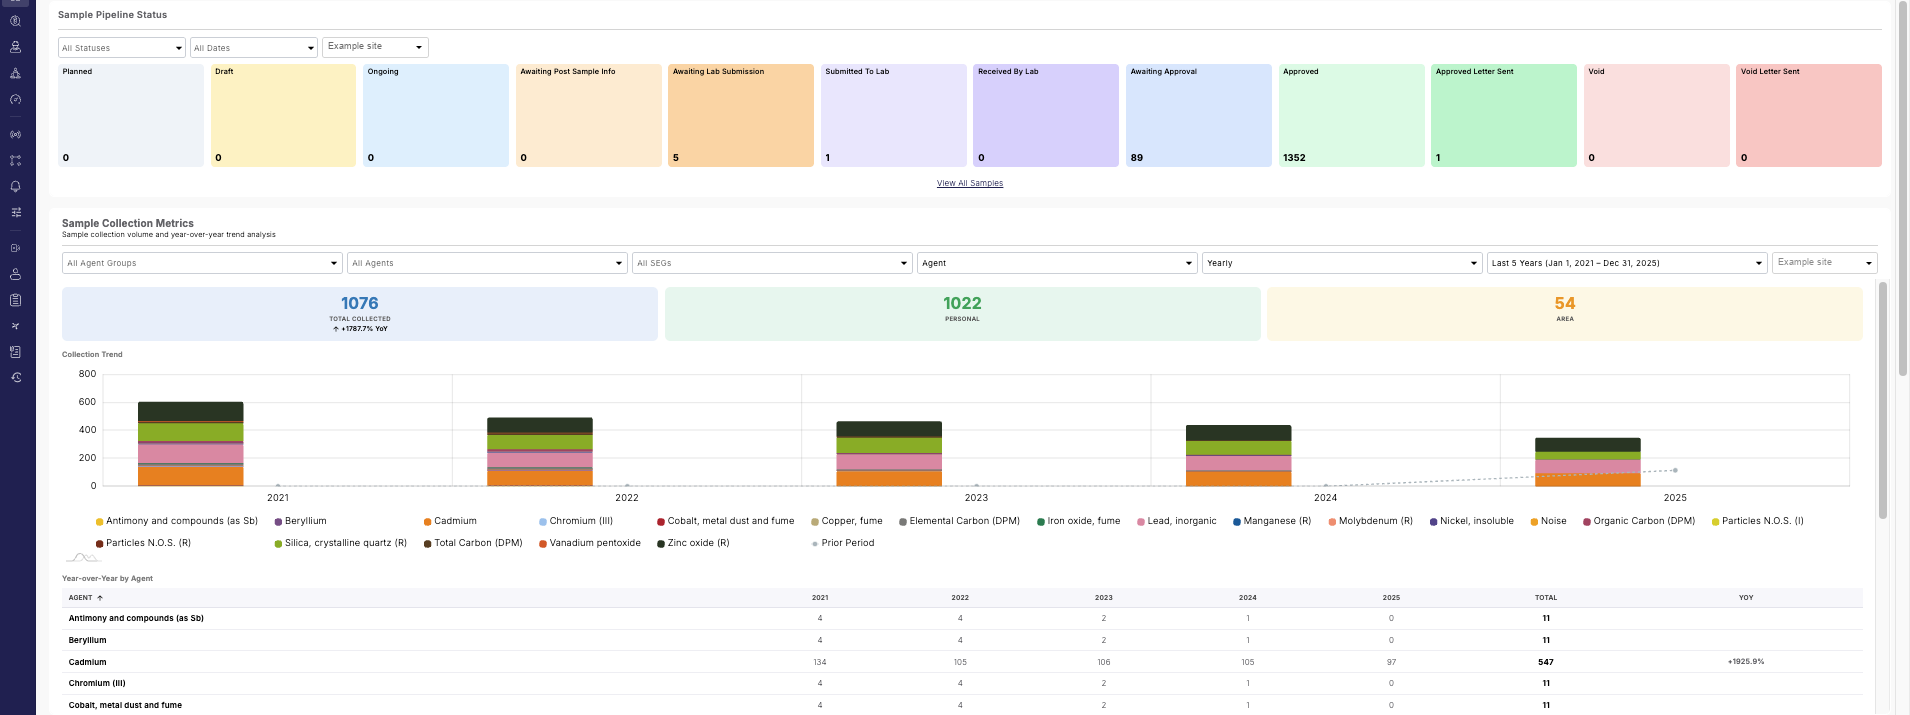Open the pipeline status Example site dropdown
Image resolution: width=1910 pixels, height=715 pixels.
pyautogui.click(x=375, y=47)
